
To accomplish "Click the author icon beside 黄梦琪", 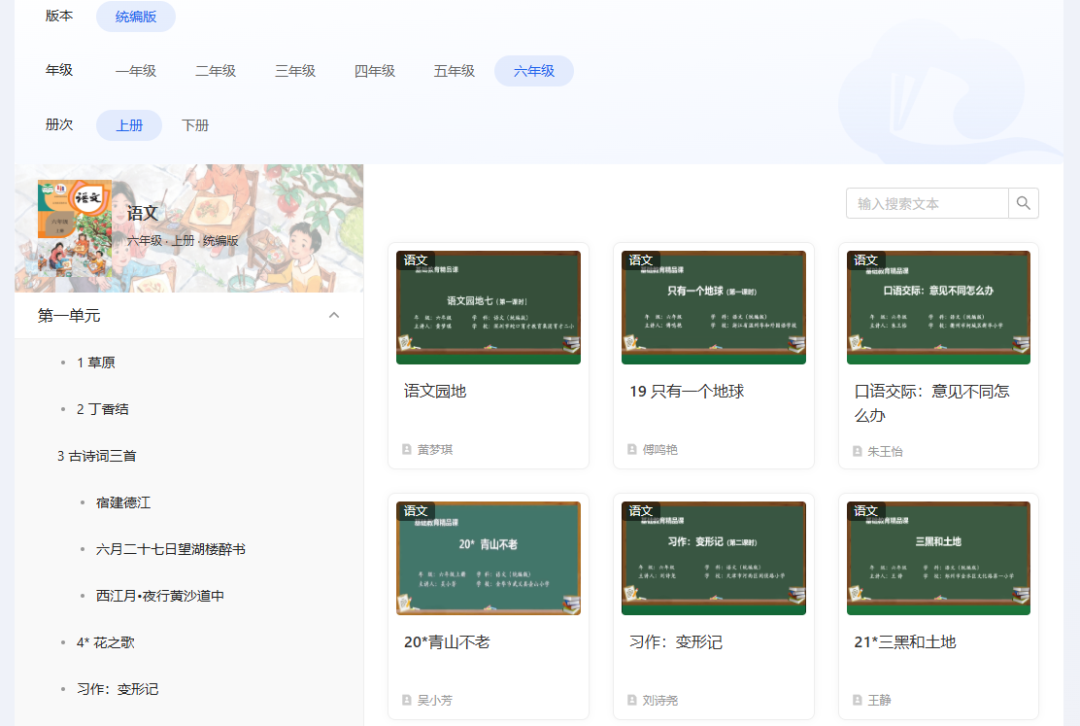I will click(407, 449).
